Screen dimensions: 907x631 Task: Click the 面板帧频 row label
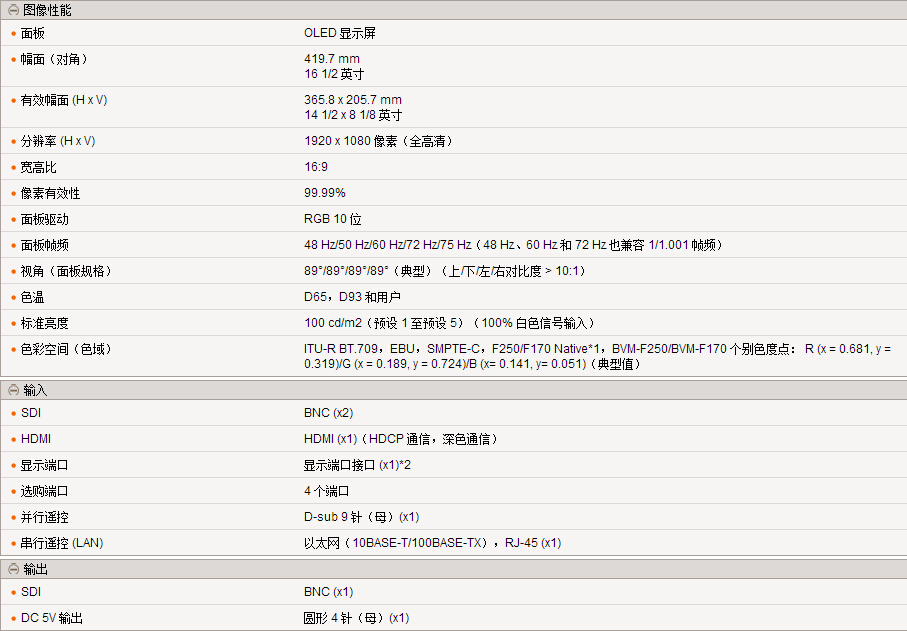44,246
